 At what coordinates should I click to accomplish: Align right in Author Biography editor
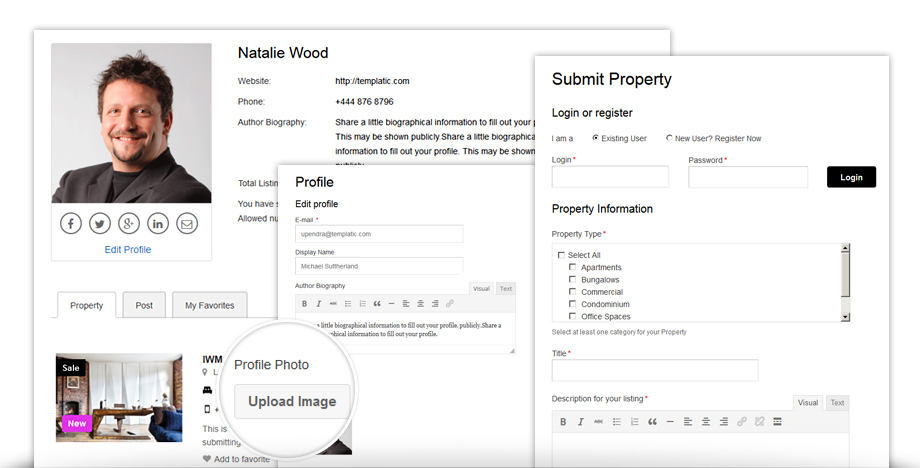tap(435, 304)
